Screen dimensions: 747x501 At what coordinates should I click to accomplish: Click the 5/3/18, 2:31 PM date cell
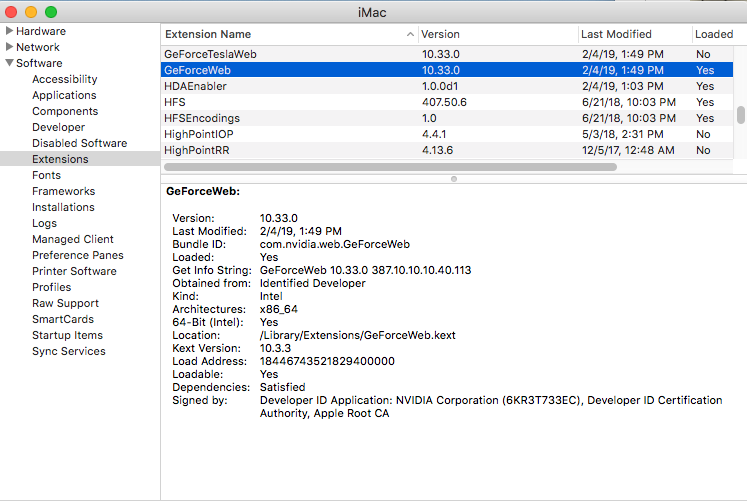pos(622,134)
